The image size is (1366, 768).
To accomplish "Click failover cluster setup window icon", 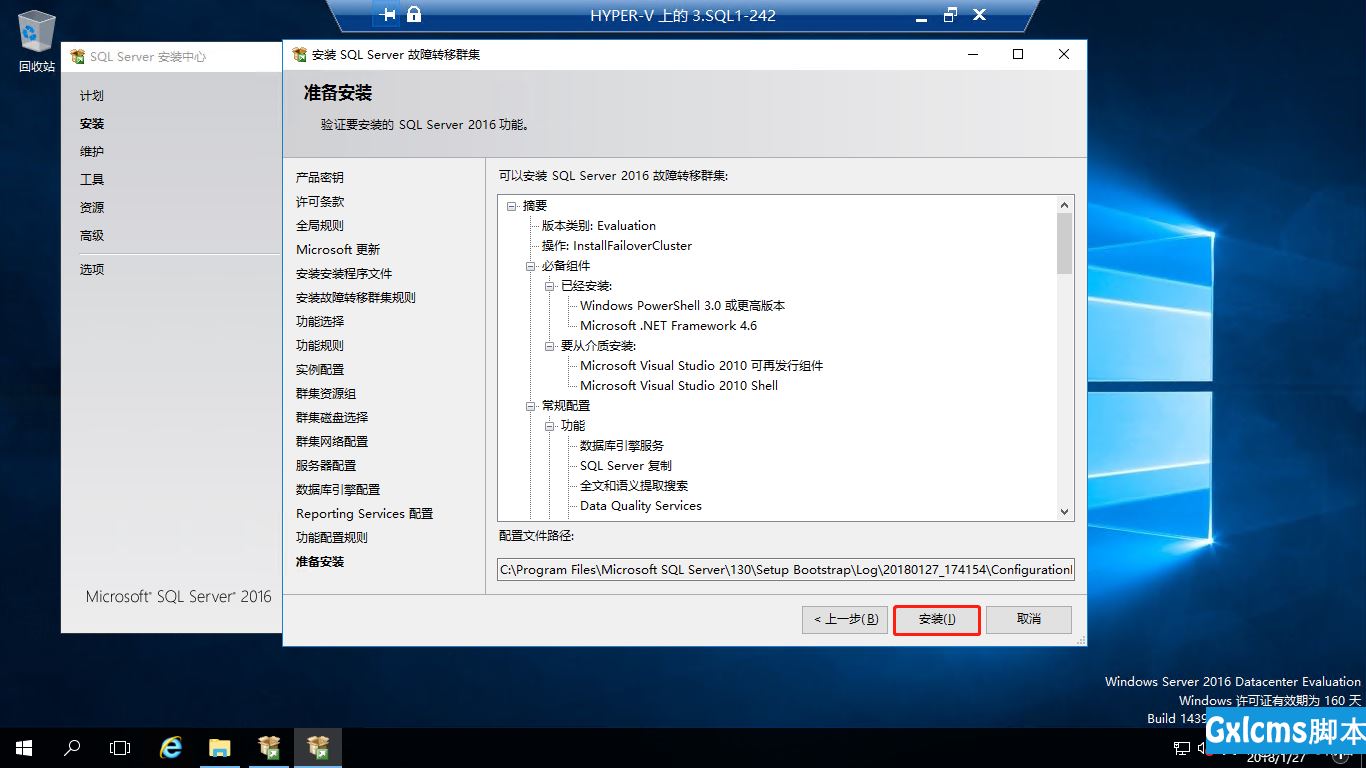I will click(299, 54).
